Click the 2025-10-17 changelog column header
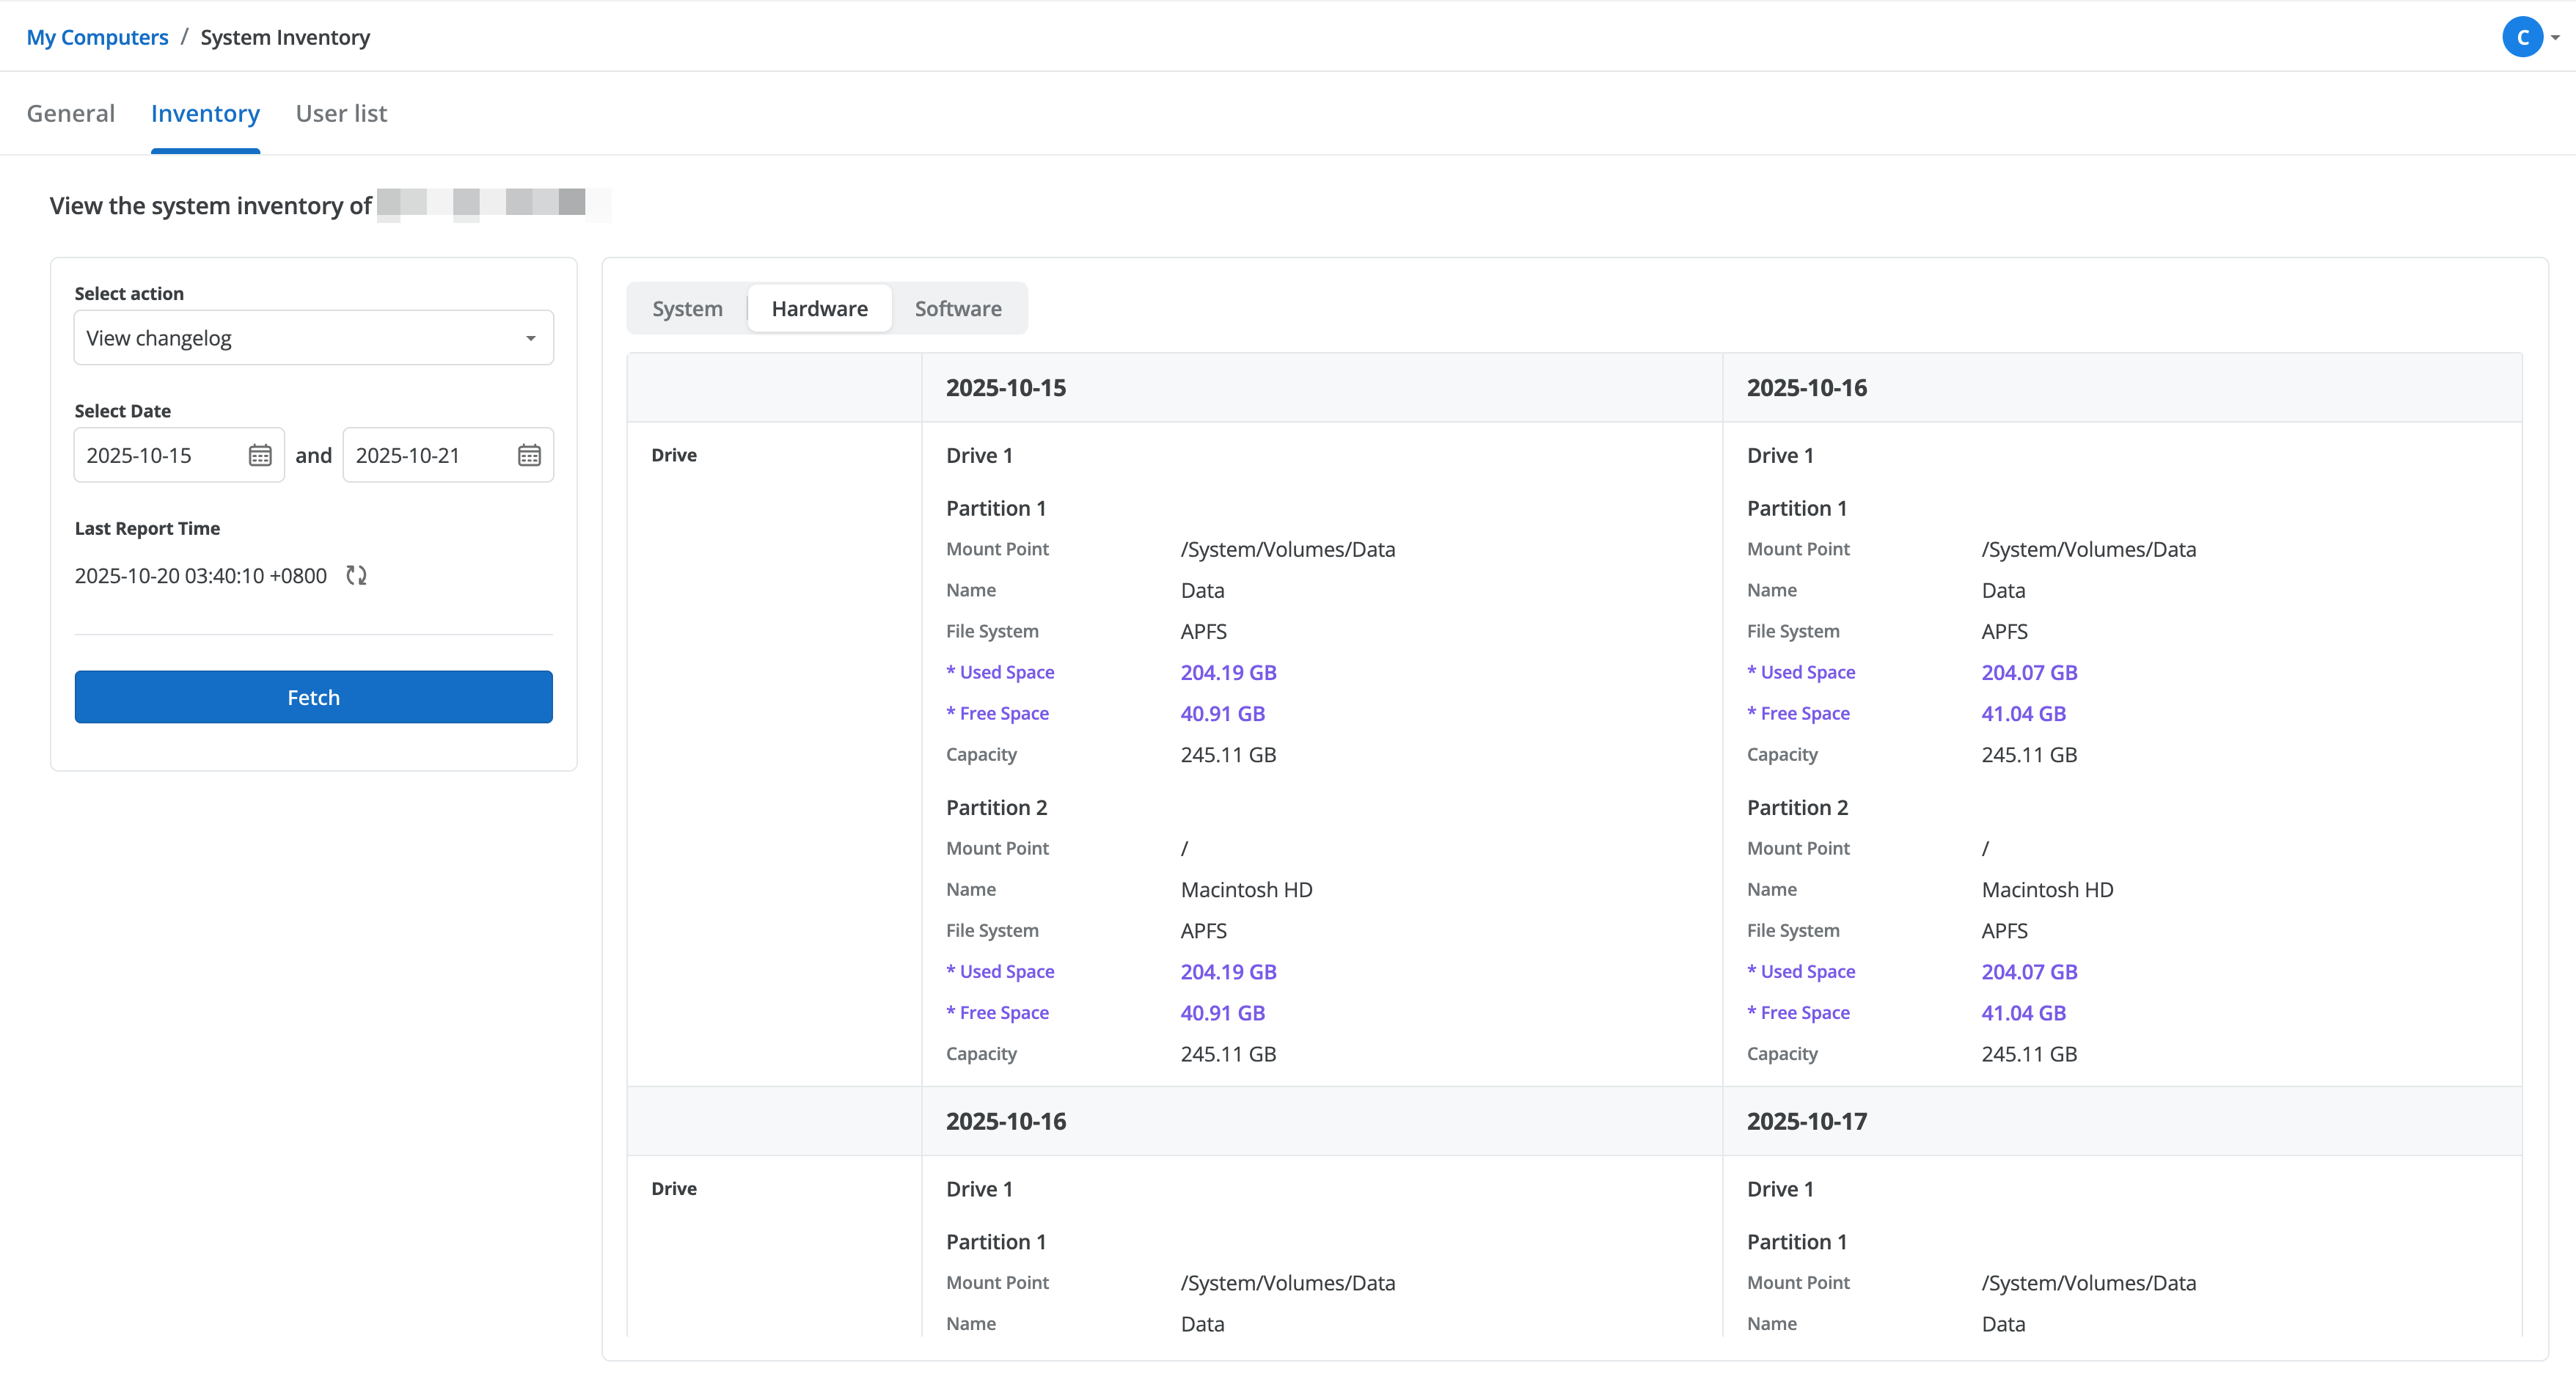This screenshot has height=1388, width=2576. pyautogui.click(x=1806, y=1121)
